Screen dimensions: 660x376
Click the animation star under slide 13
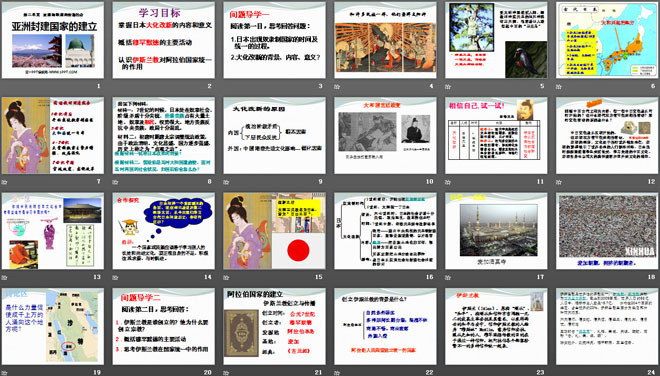click(5, 278)
